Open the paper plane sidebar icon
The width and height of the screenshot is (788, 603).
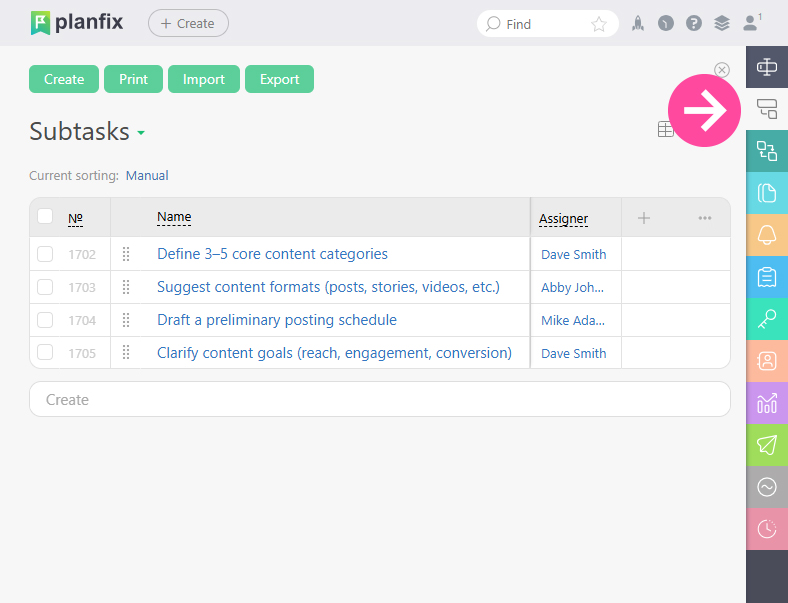[767, 445]
